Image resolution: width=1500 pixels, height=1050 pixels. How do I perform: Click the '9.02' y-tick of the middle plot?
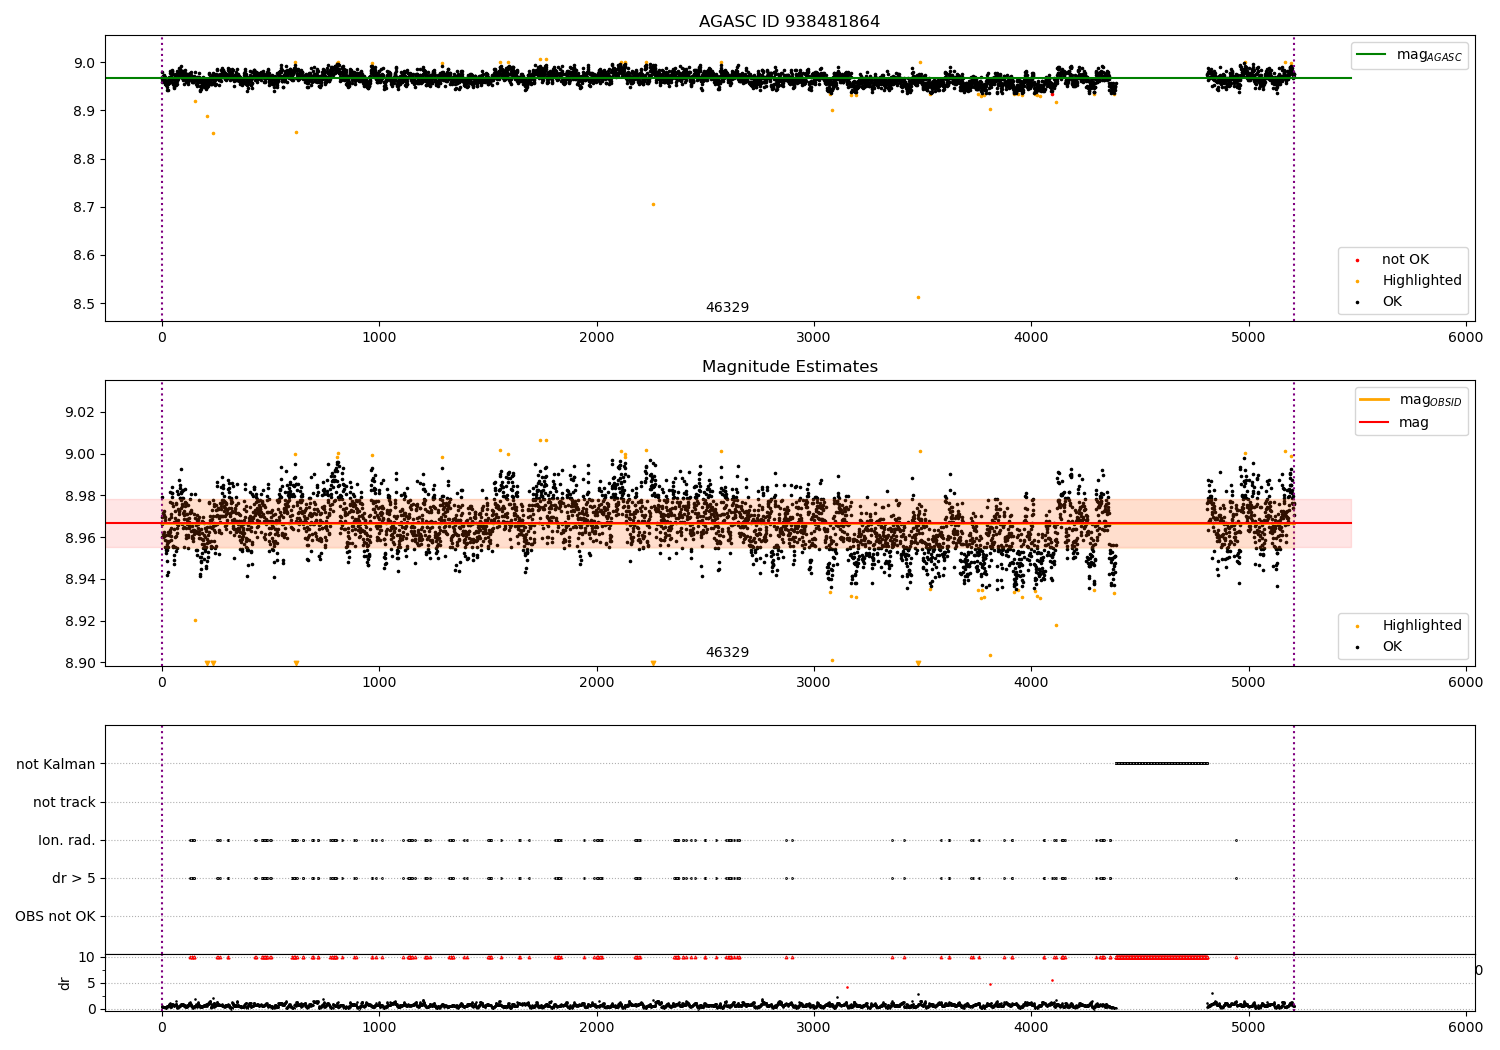[81, 413]
